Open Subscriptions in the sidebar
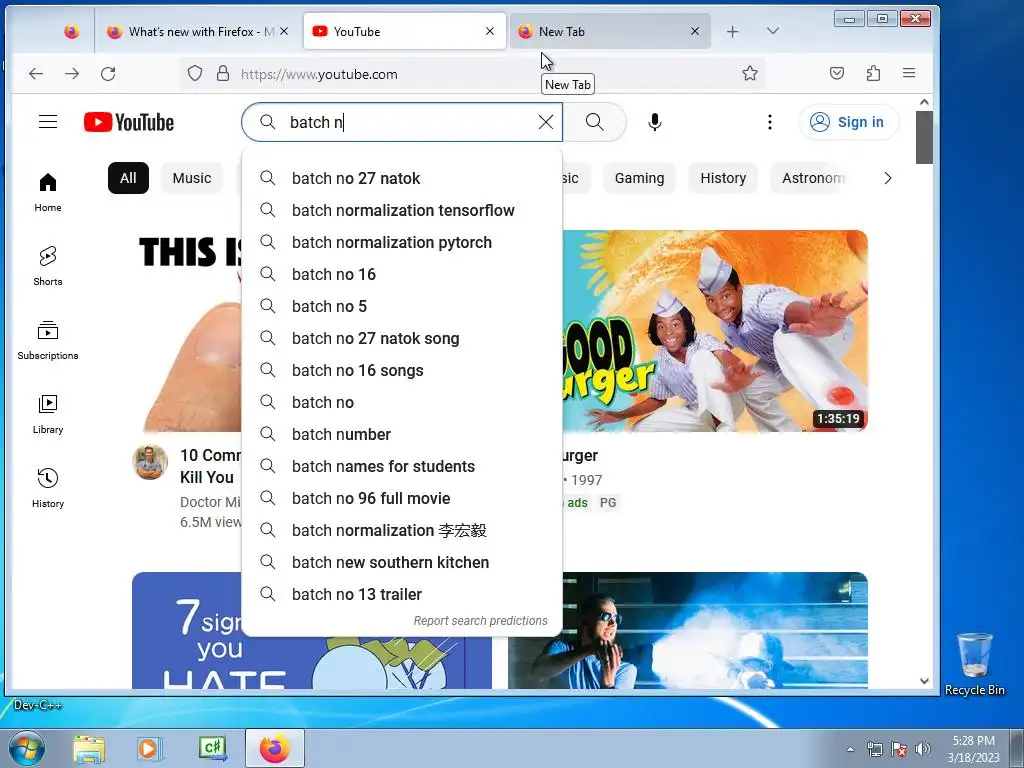The image size is (1024, 768). (x=48, y=340)
